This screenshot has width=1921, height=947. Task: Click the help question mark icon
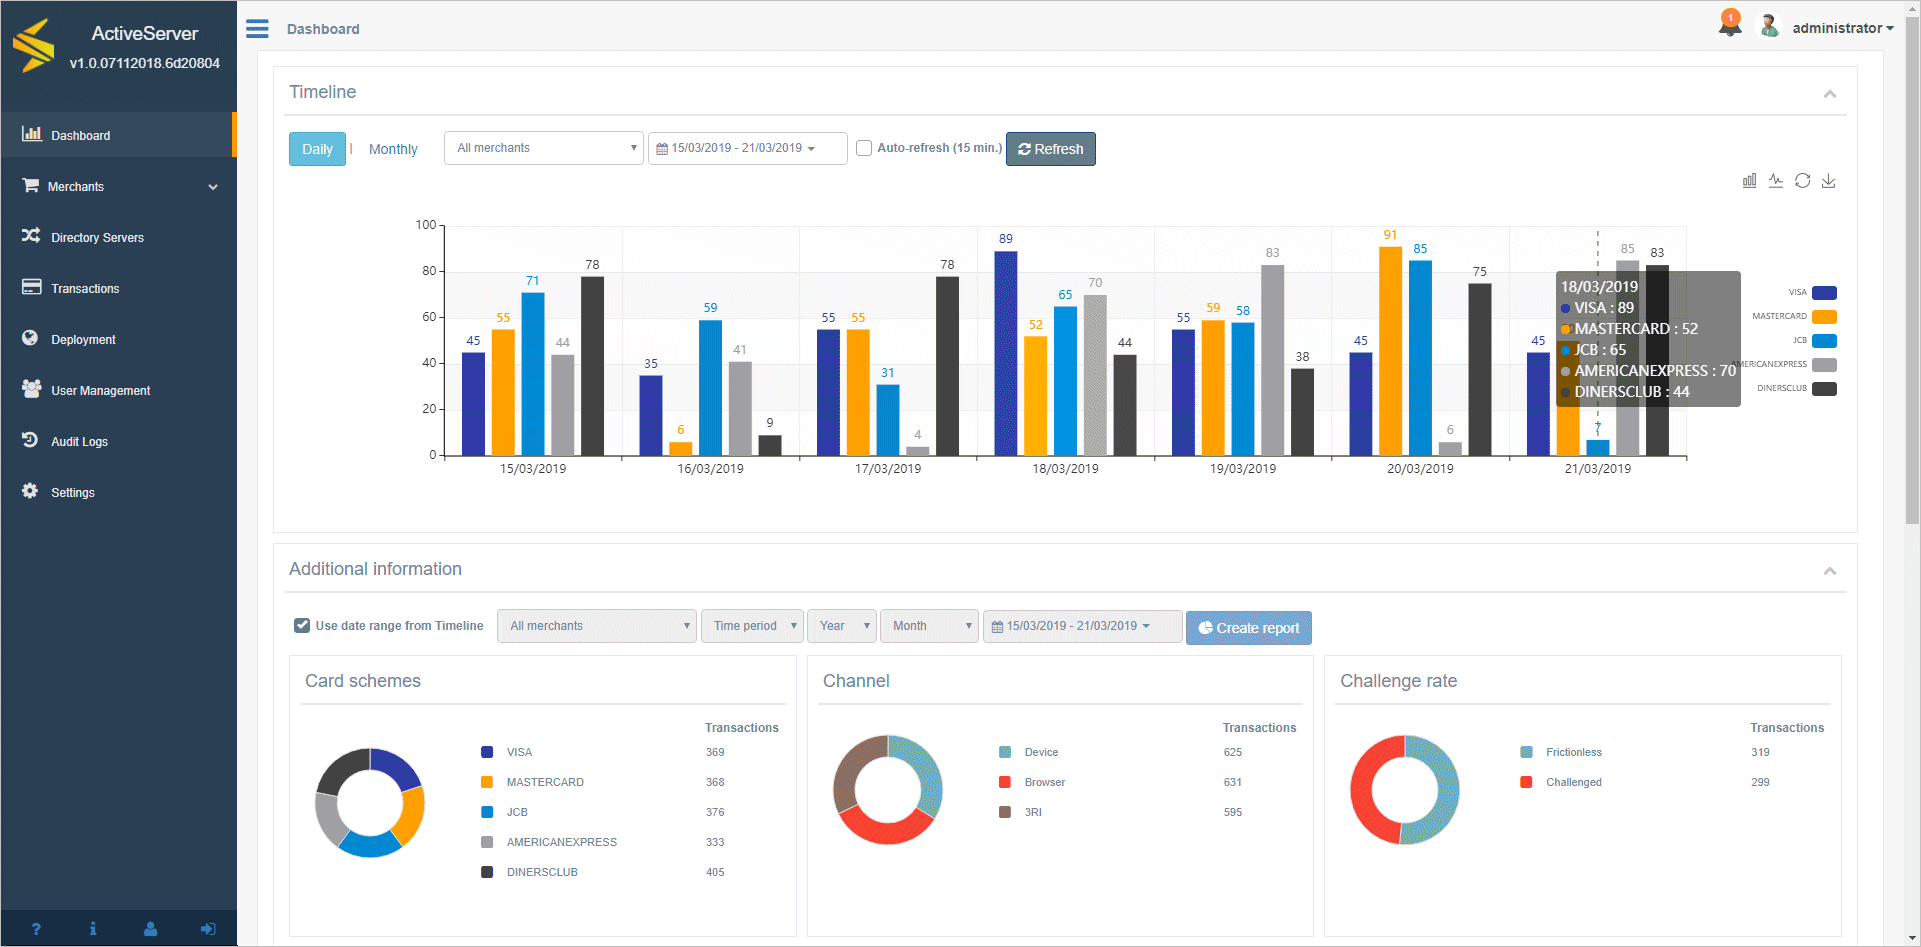(x=36, y=929)
